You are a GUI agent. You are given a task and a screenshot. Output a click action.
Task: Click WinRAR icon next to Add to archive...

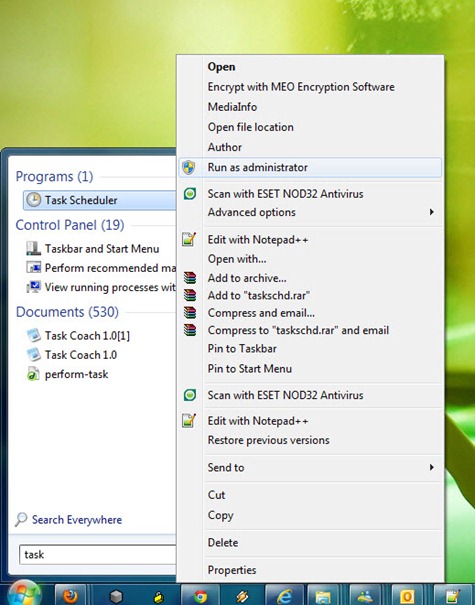(190, 278)
